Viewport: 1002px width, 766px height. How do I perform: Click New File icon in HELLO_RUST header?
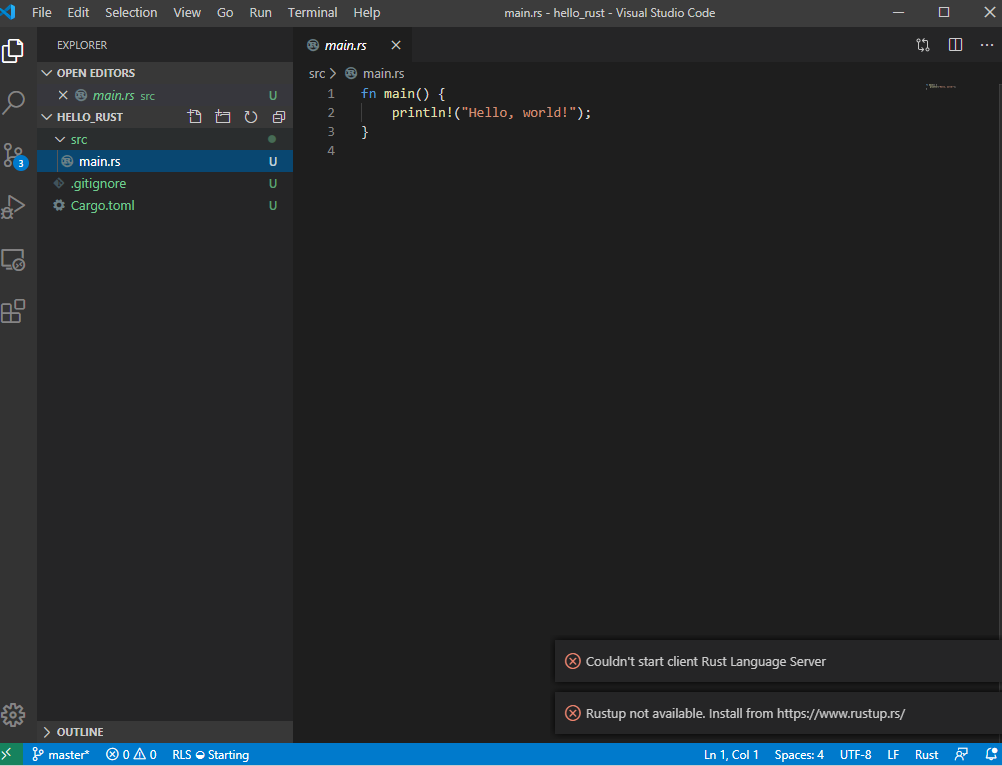click(194, 117)
